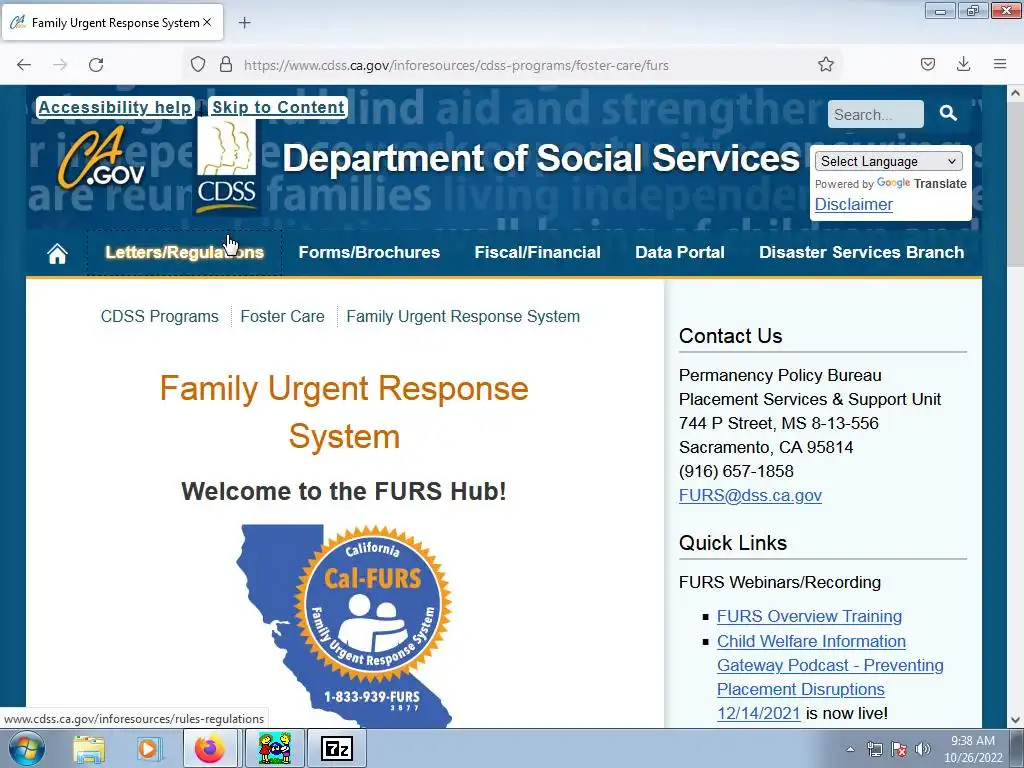
Task: Click the Firefox taskbar icon
Action: [210, 749]
